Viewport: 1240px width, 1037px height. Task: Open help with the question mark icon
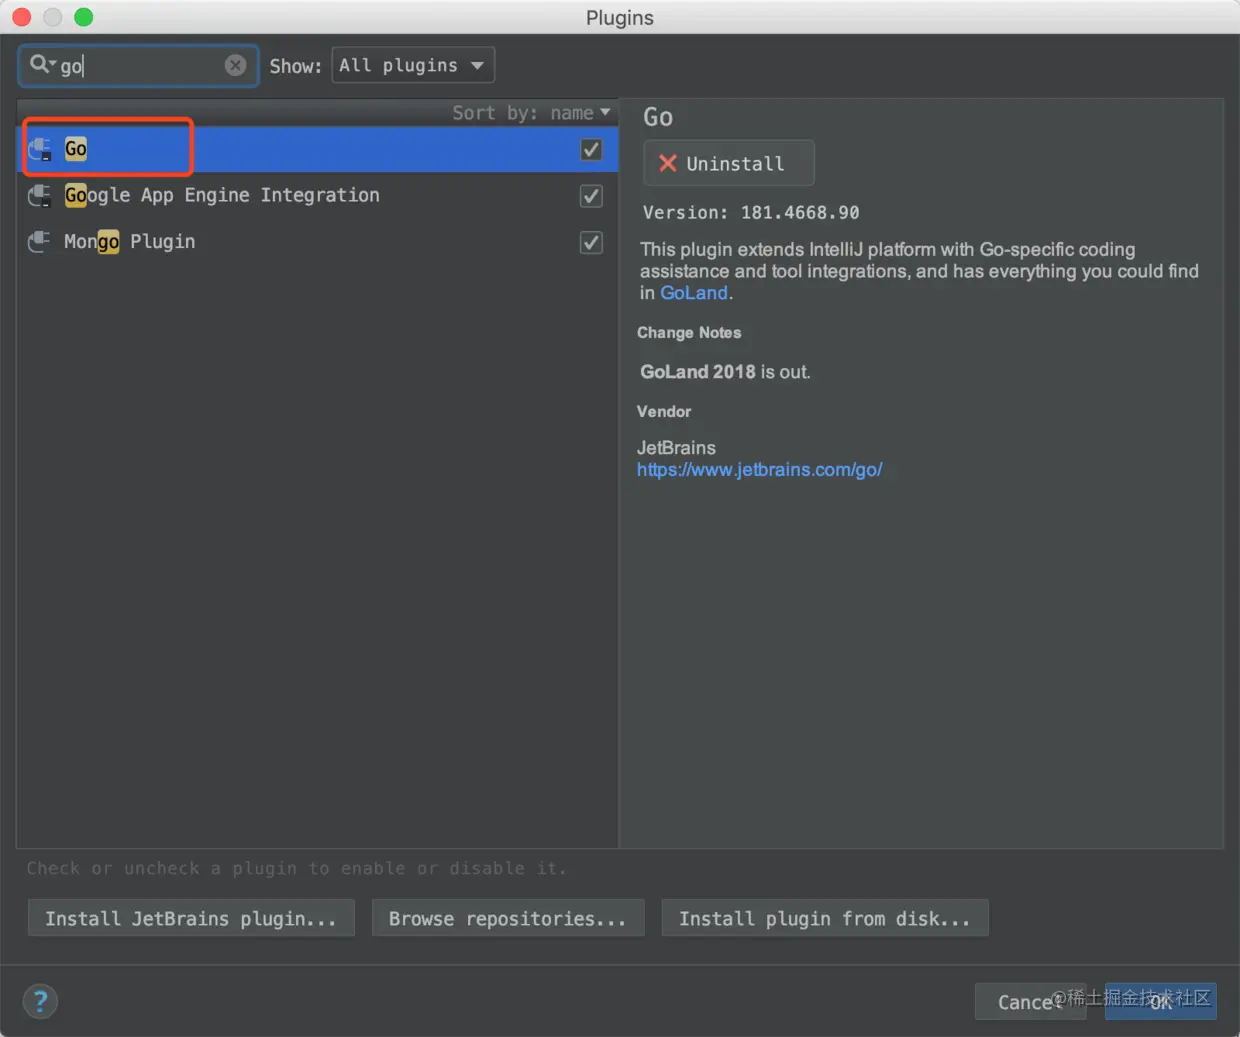coord(40,1001)
